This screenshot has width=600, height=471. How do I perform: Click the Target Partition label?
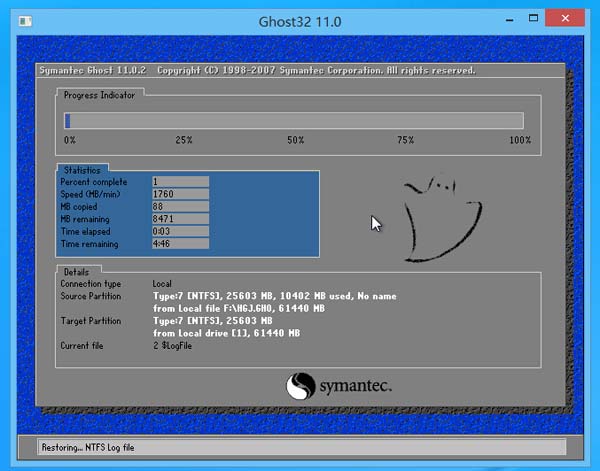pos(91,321)
